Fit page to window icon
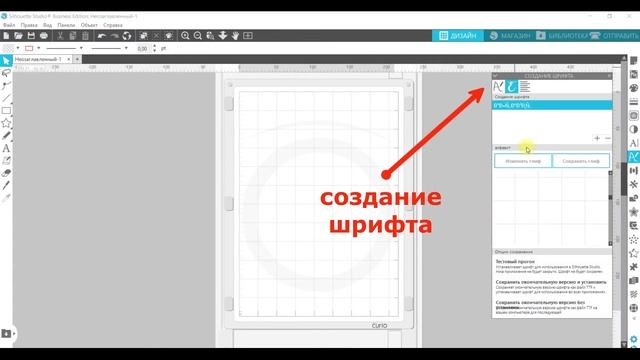Image resolution: width=640 pixels, height=360 pixels. (x=248, y=36)
